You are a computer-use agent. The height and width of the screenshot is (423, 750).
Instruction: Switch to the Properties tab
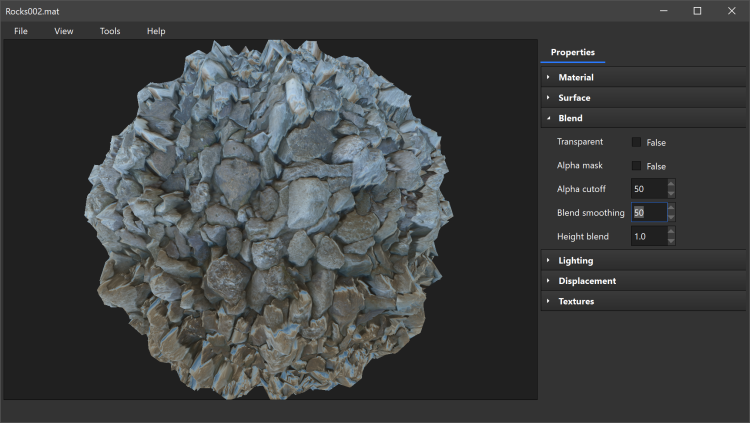[x=572, y=52]
